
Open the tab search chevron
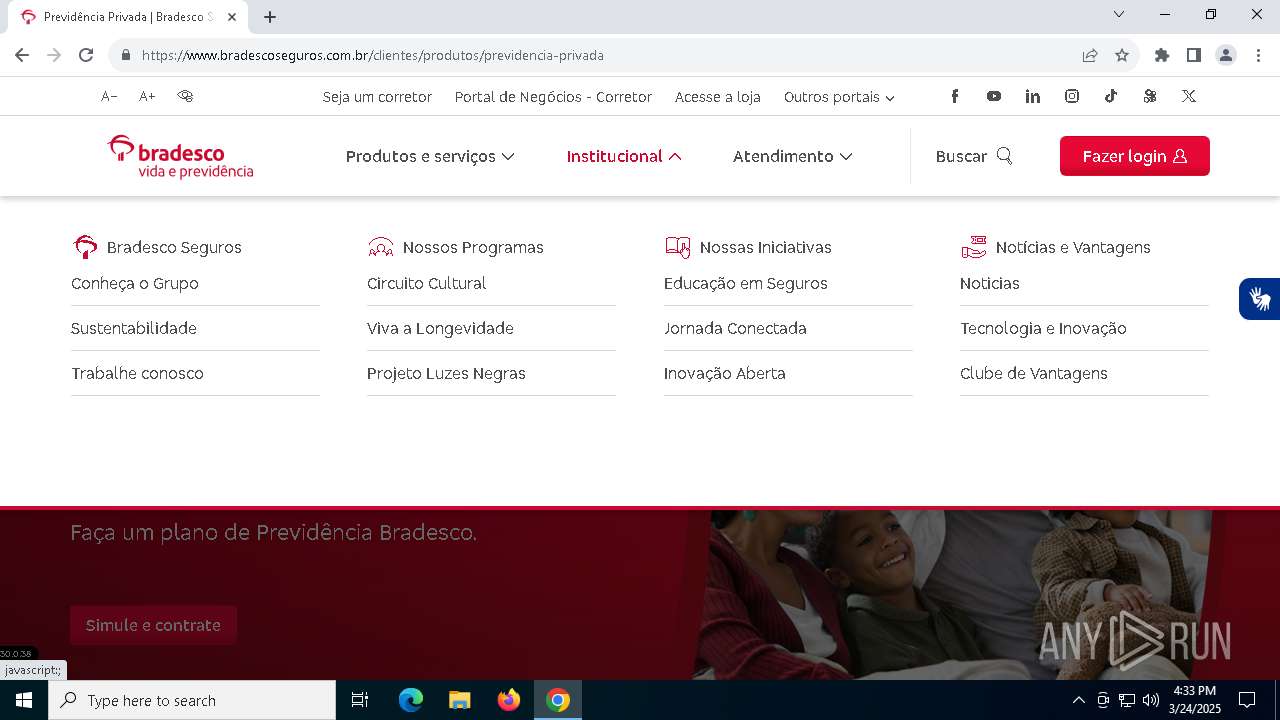tap(1119, 14)
